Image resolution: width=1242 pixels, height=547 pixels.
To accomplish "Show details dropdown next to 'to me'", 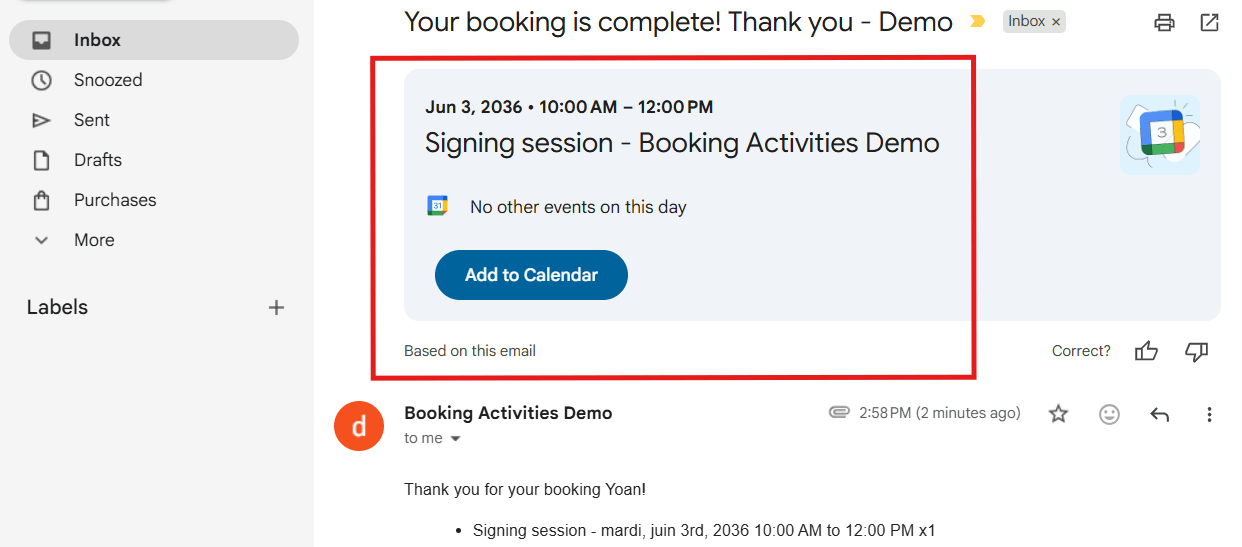I will pos(455,439).
